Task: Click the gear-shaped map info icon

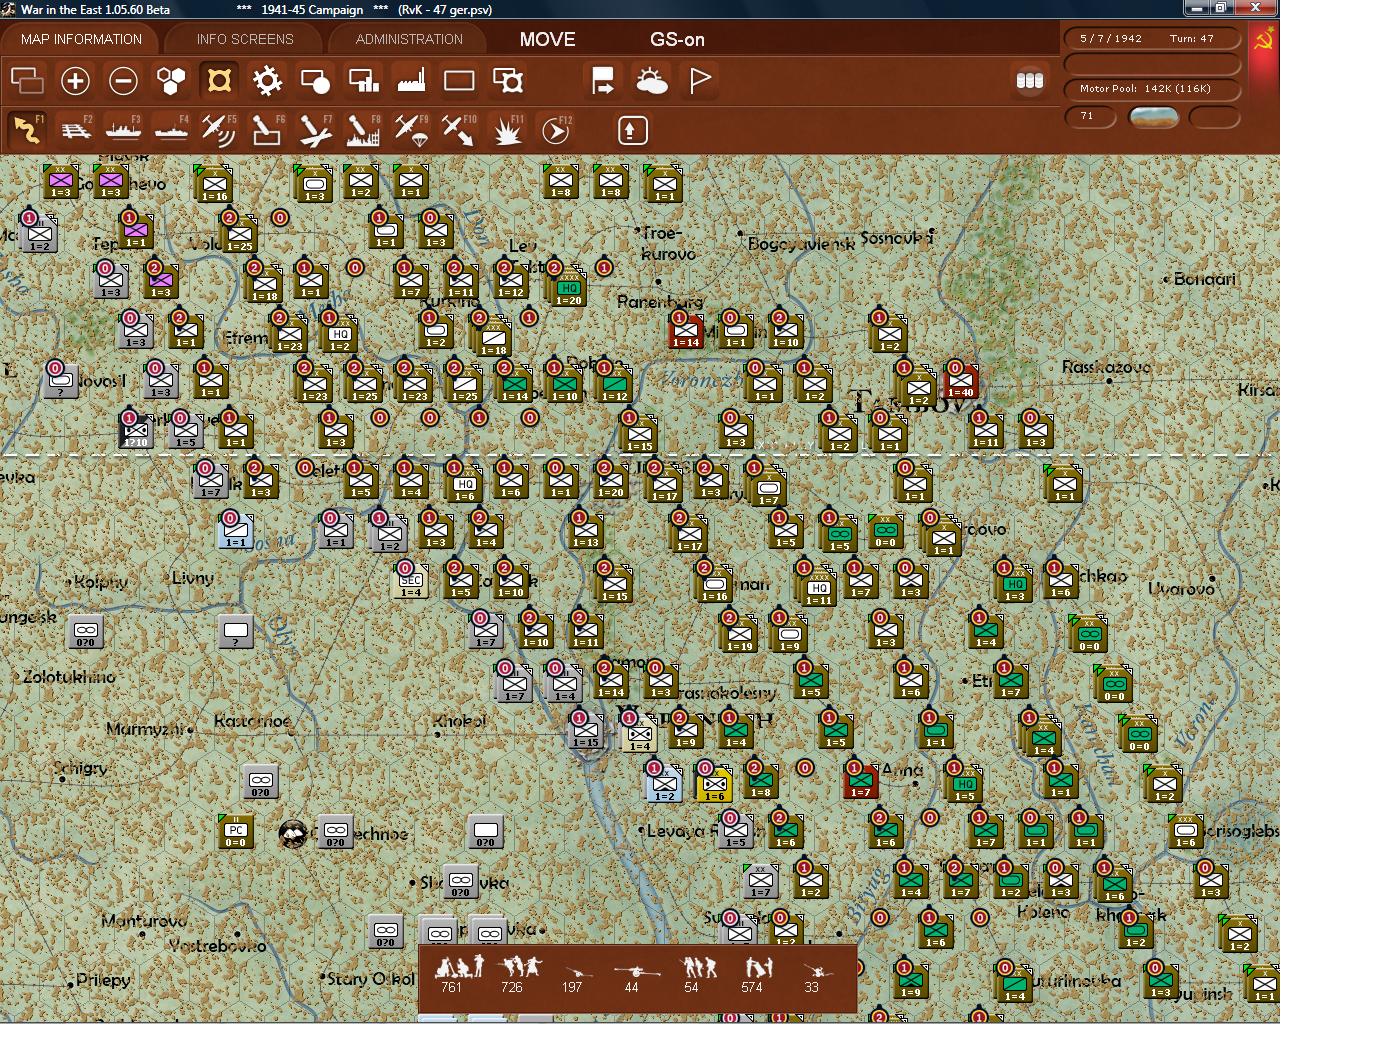Action: 267,80
